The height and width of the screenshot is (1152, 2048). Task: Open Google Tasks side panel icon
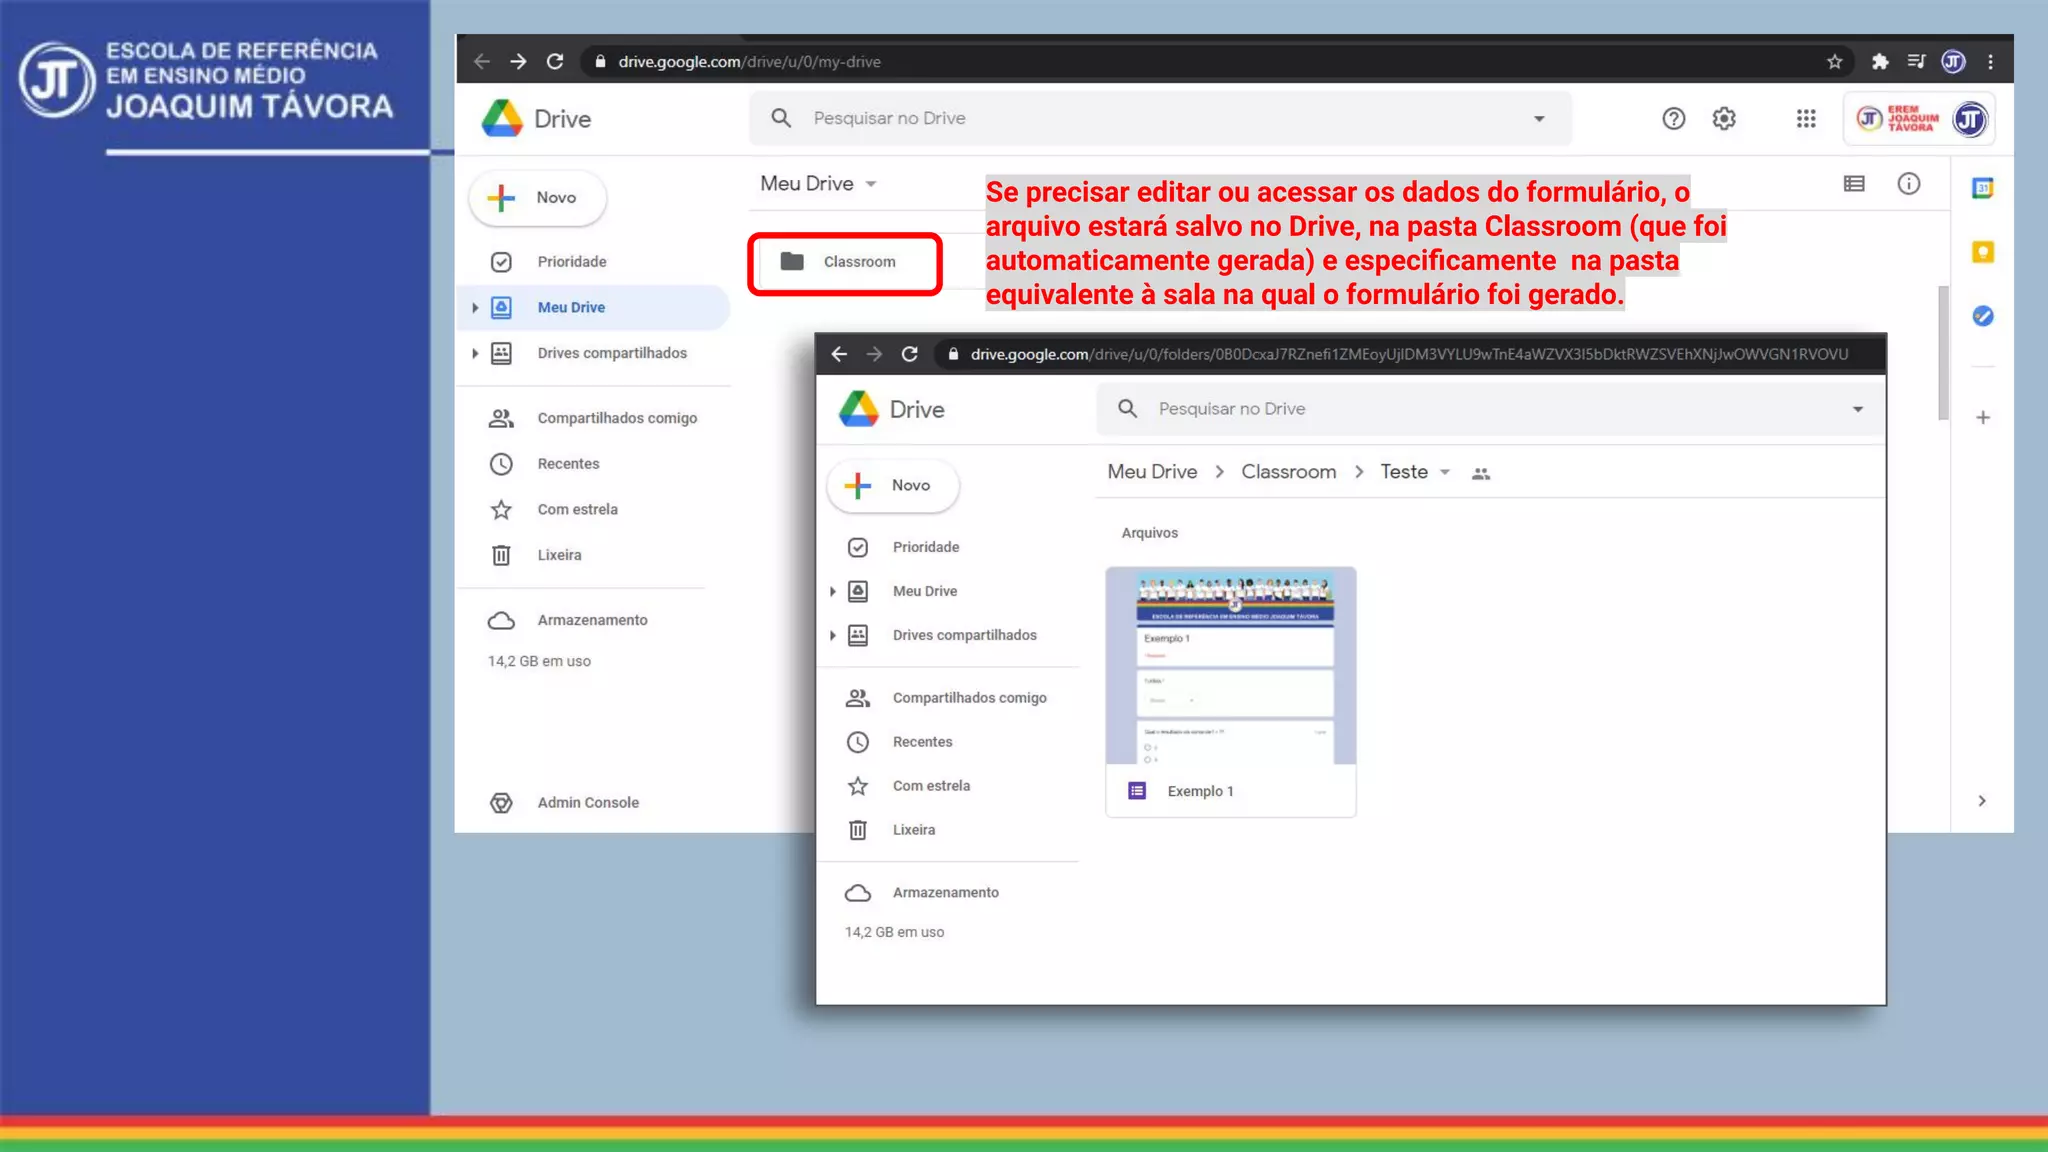pyautogui.click(x=1982, y=316)
